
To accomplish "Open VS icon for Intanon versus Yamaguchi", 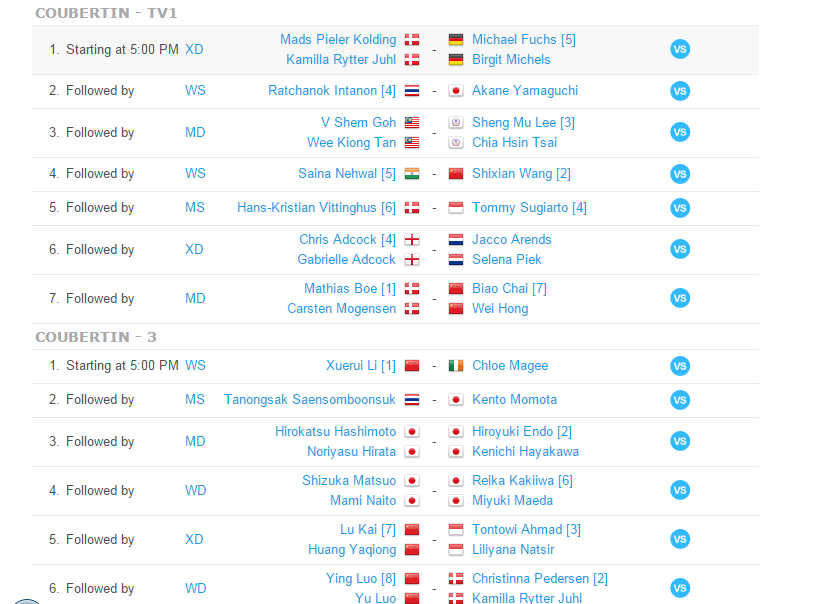I will tap(680, 91).
